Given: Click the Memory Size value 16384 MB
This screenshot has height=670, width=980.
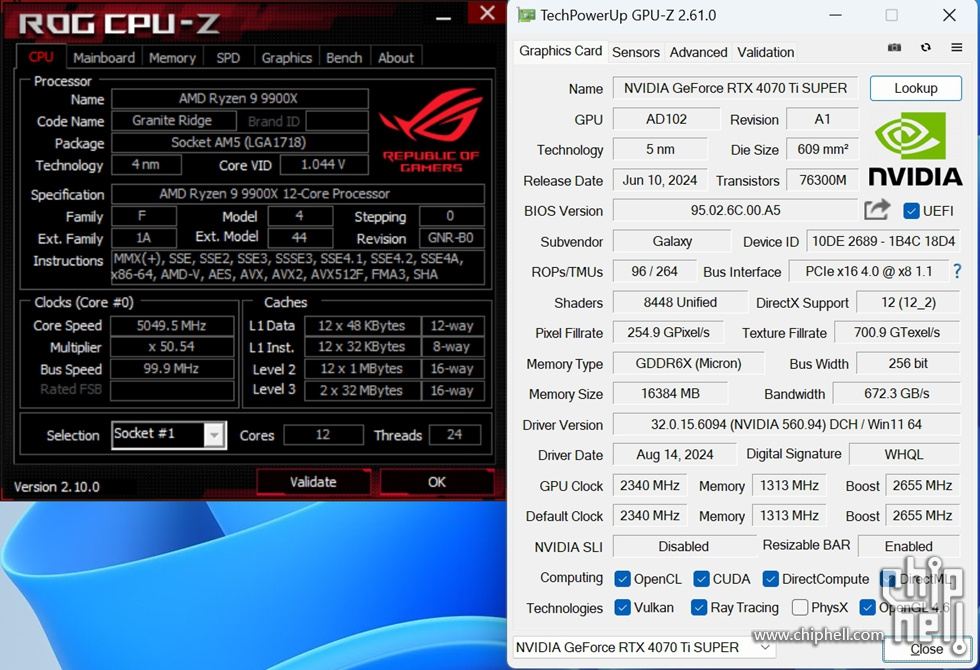Looking at the screenshot, I should coord(670,394).
